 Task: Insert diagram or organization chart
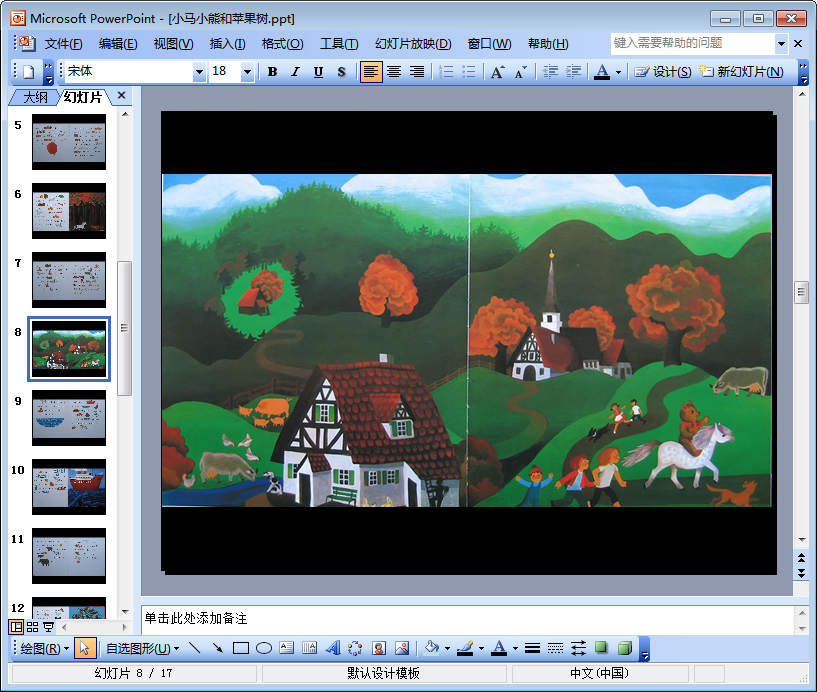tap(355, 648)
